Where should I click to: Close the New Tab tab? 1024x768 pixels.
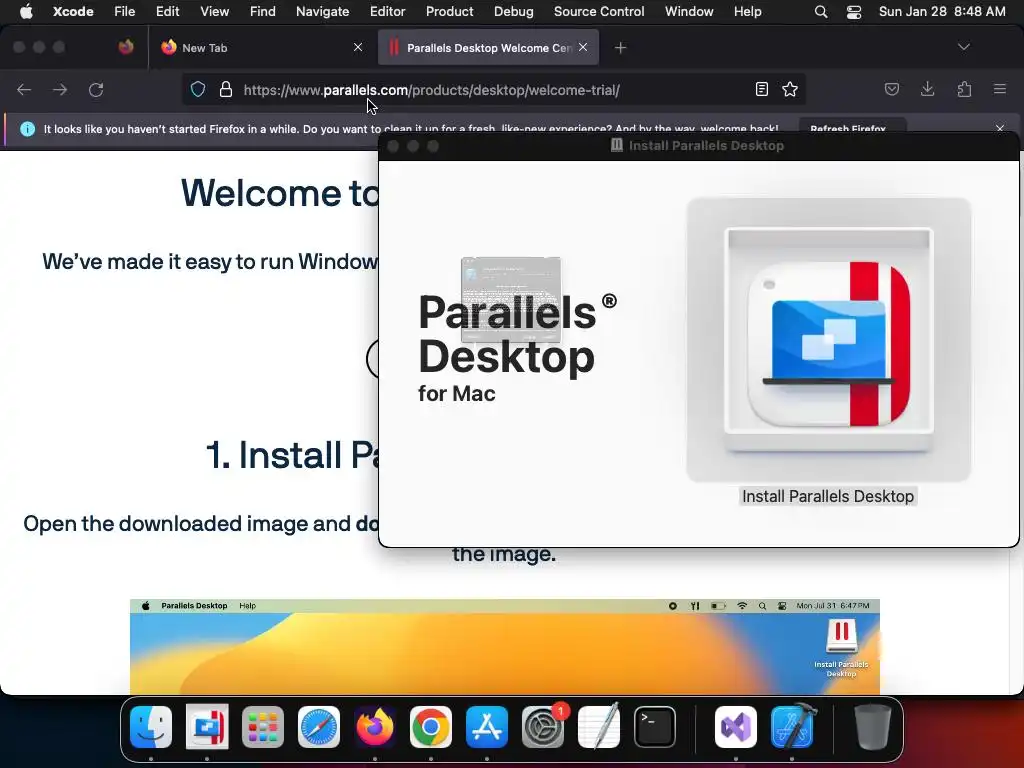click(358, 47)
